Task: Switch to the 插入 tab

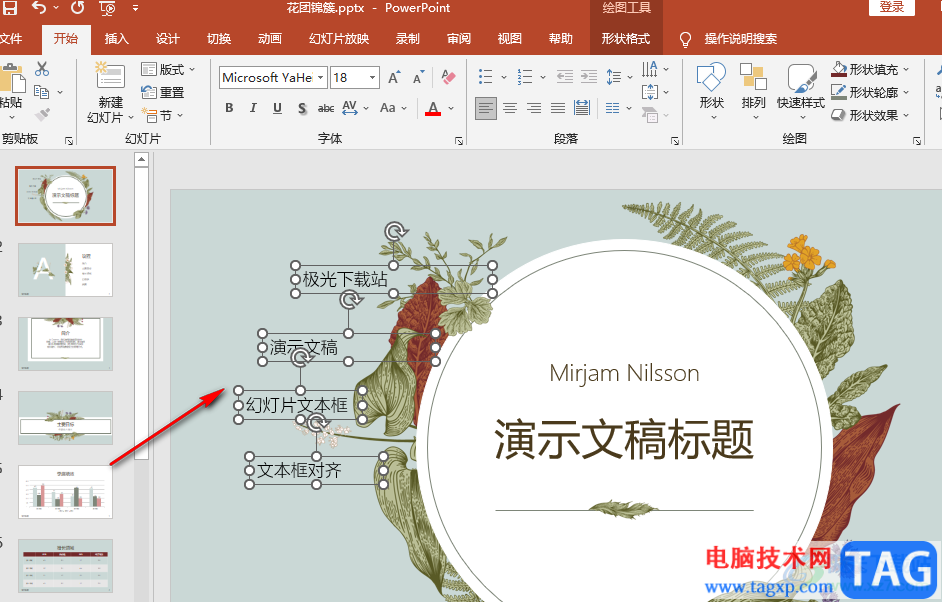Action: pos(117,39)
